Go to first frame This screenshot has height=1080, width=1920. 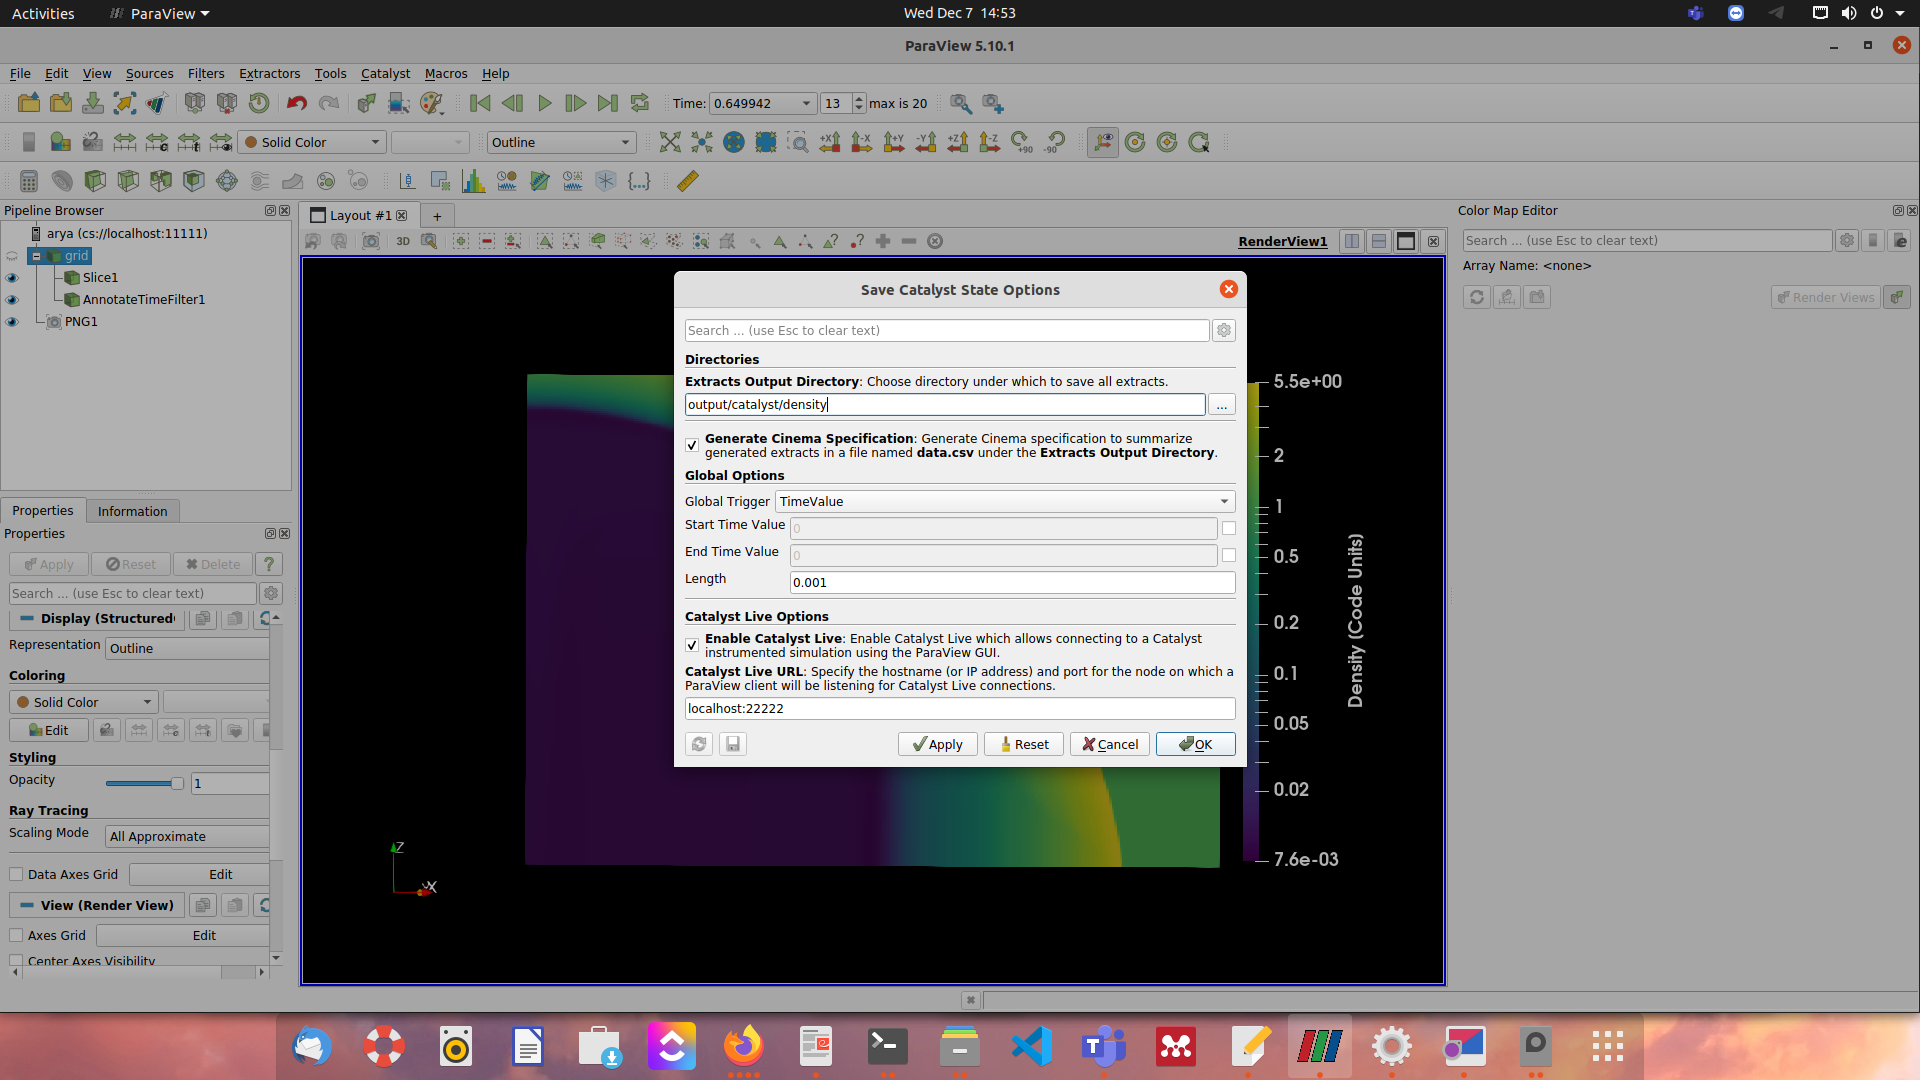click(480, 103)
